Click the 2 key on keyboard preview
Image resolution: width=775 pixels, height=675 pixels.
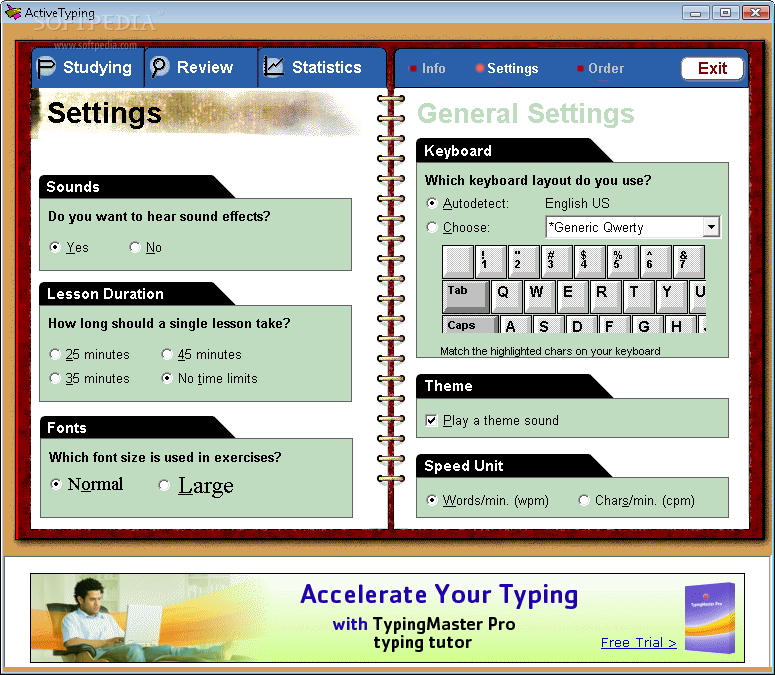(523, 261)
